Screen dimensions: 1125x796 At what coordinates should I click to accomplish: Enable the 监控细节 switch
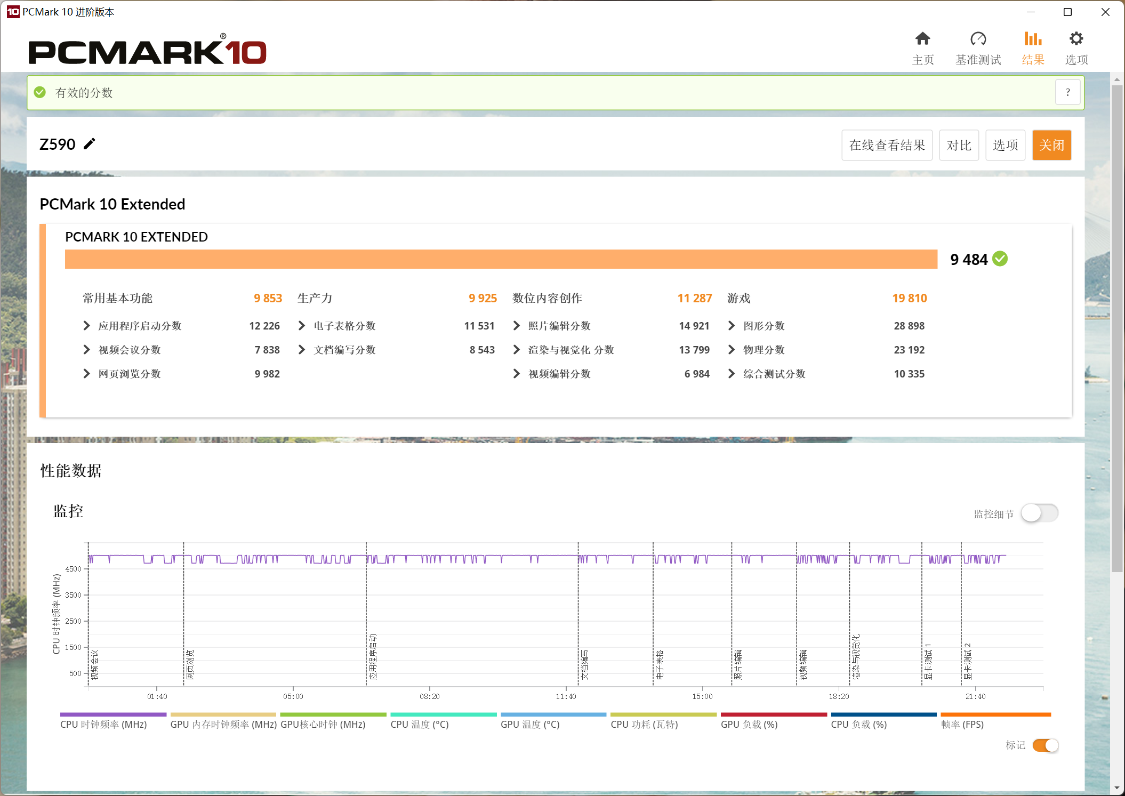1038,512
